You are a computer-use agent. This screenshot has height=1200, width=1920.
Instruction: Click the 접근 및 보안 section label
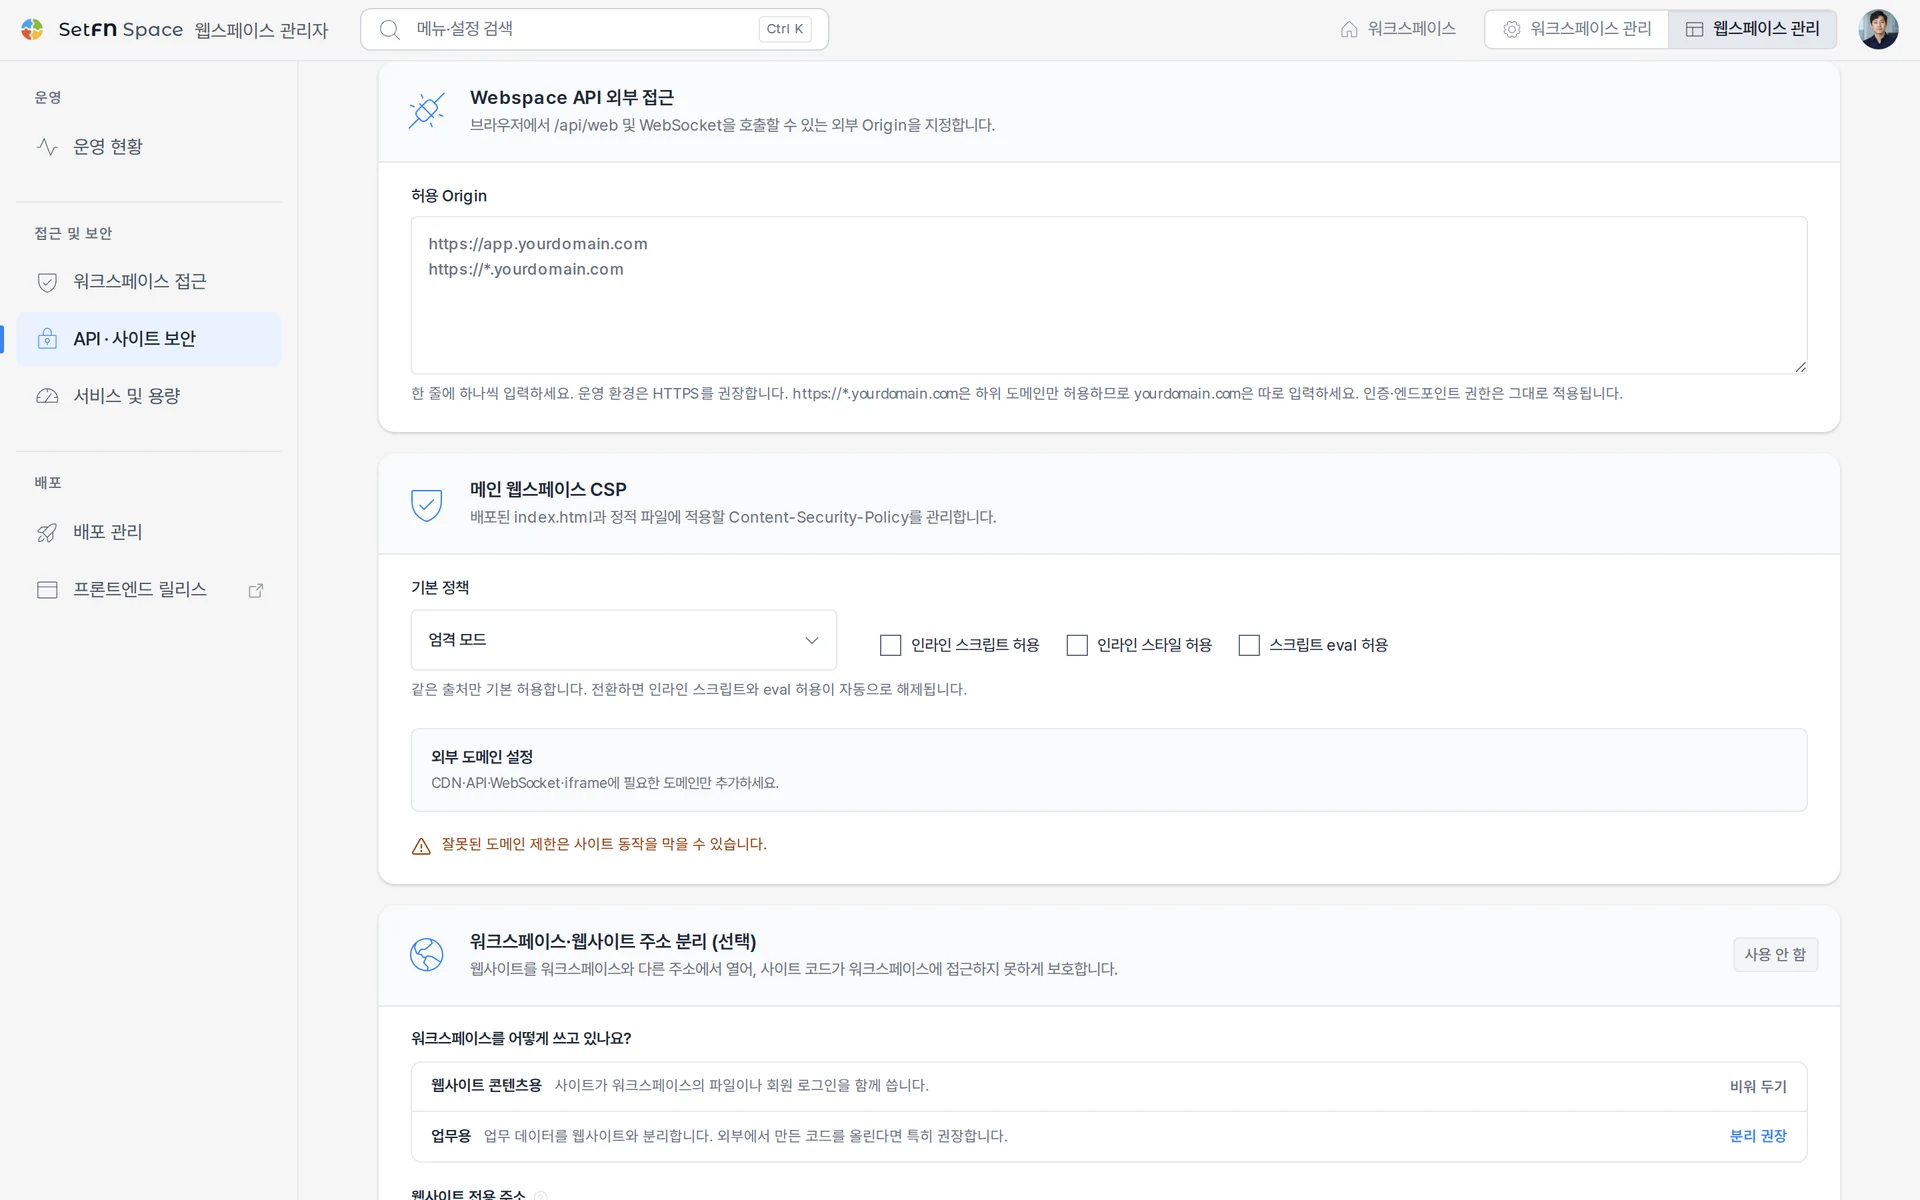pos(73,233)
